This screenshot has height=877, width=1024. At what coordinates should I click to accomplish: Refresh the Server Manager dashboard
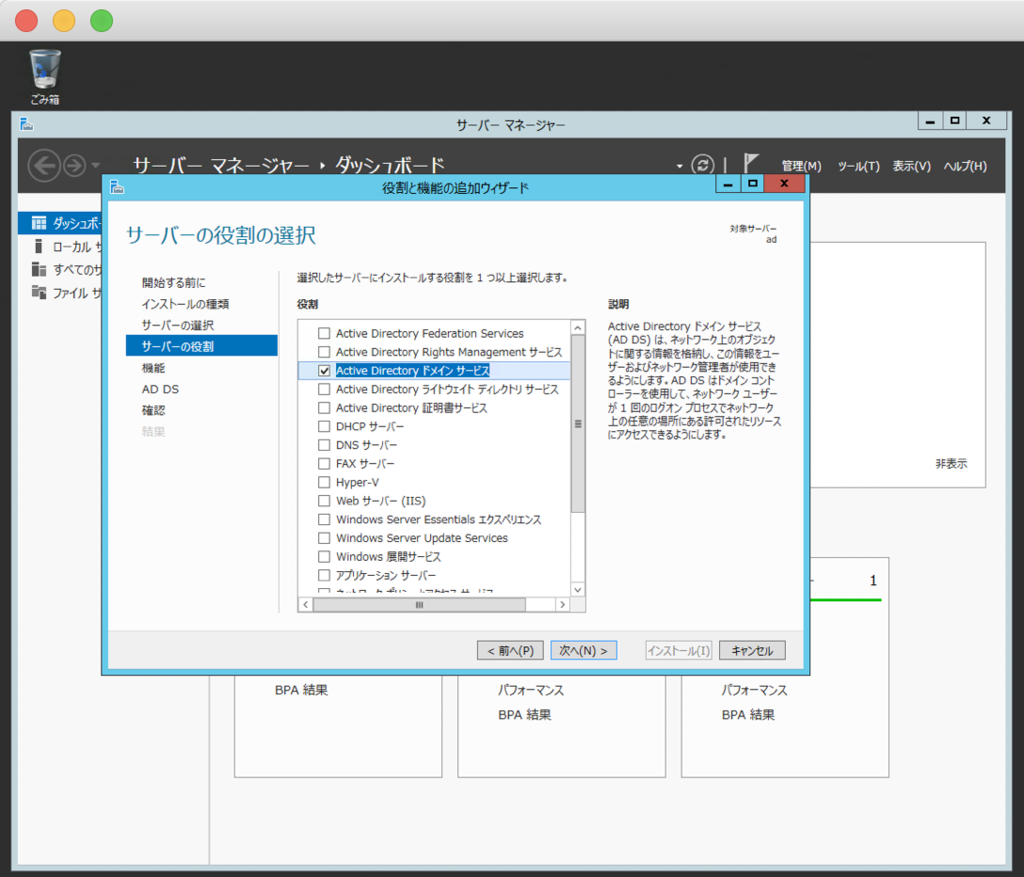[702, 165]
